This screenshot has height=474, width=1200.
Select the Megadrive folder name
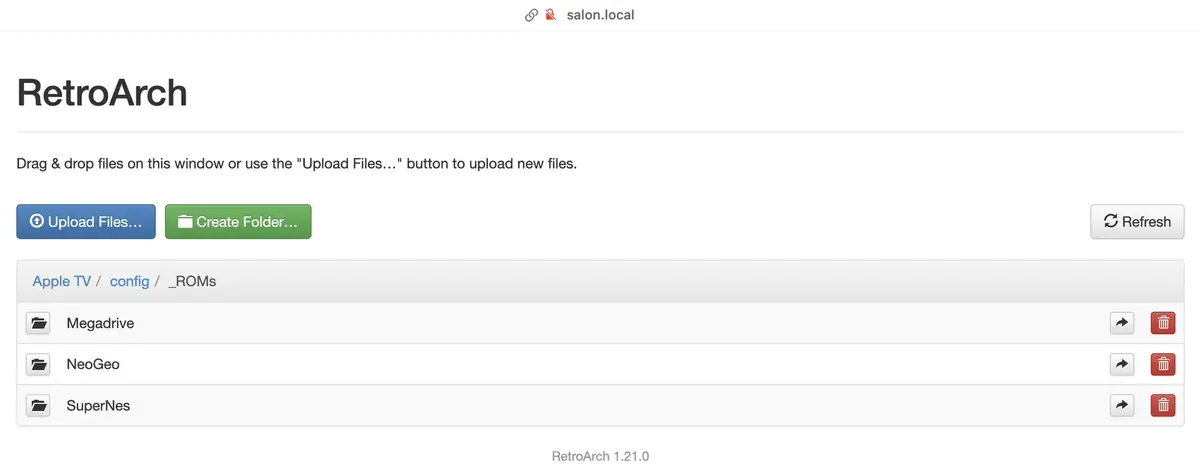(100, 323)
